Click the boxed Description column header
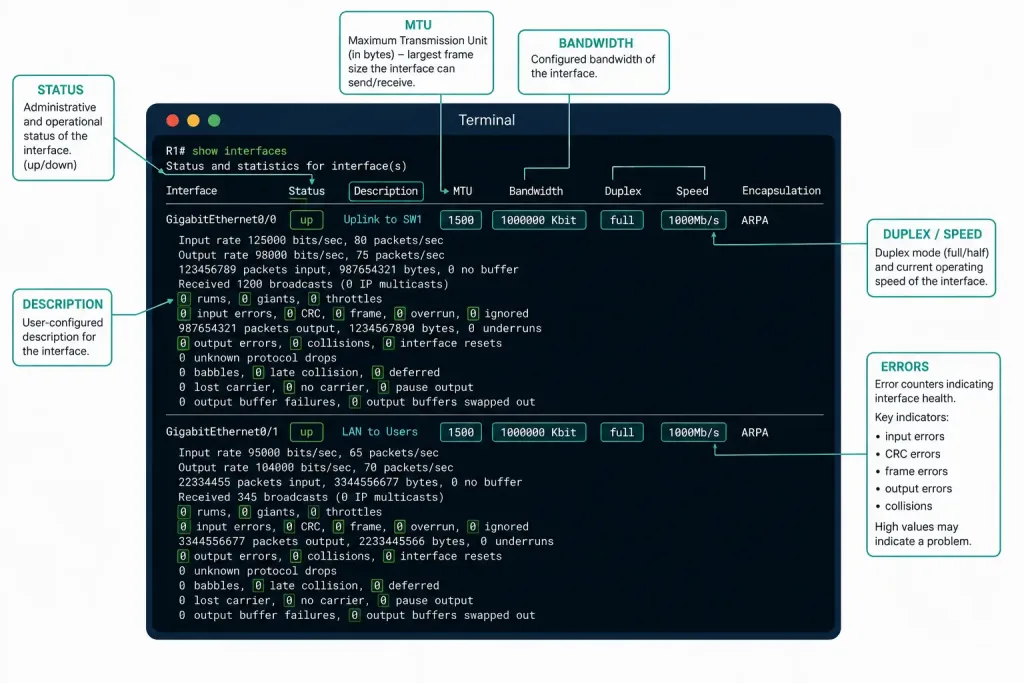This screenshot has width=1024, height=683. pos(386,191)
